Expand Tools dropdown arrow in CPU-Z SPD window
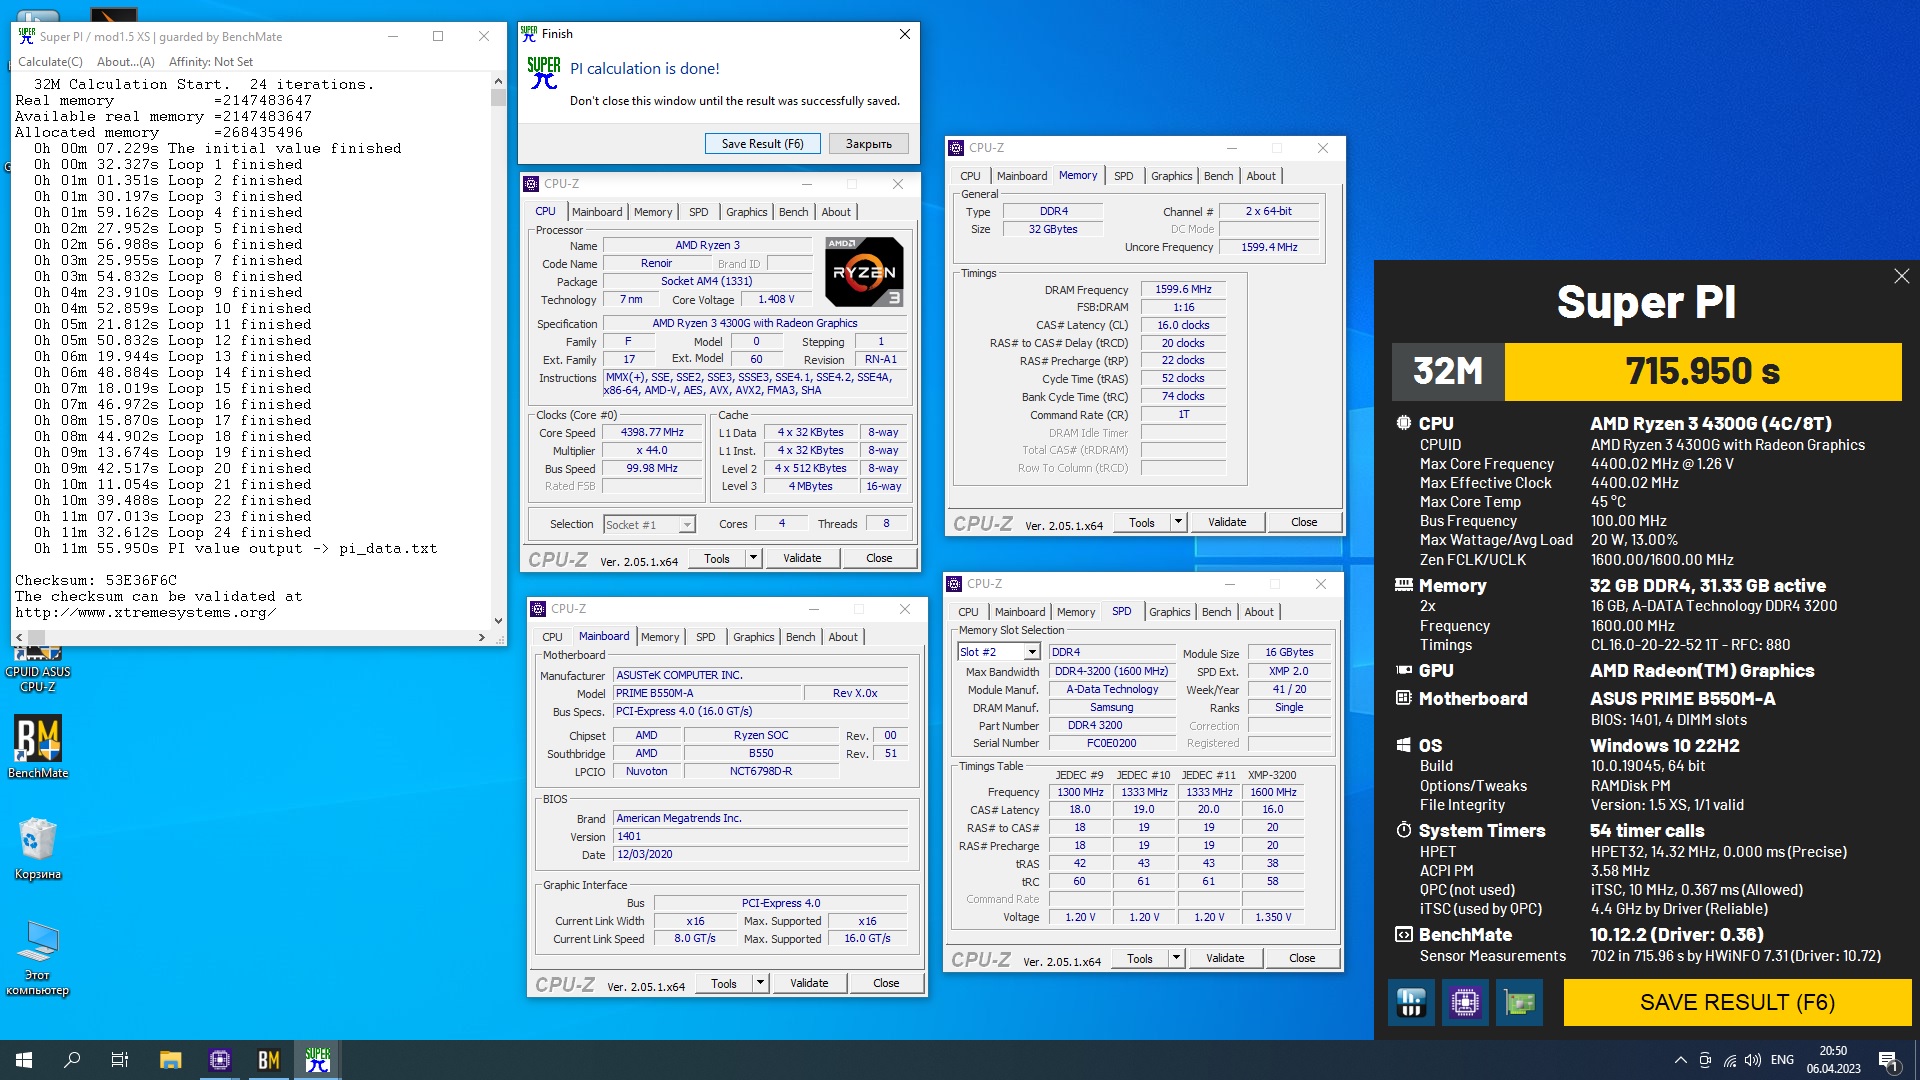The height and width of the screenshot is (1080, 1920). coord(1176,958)
